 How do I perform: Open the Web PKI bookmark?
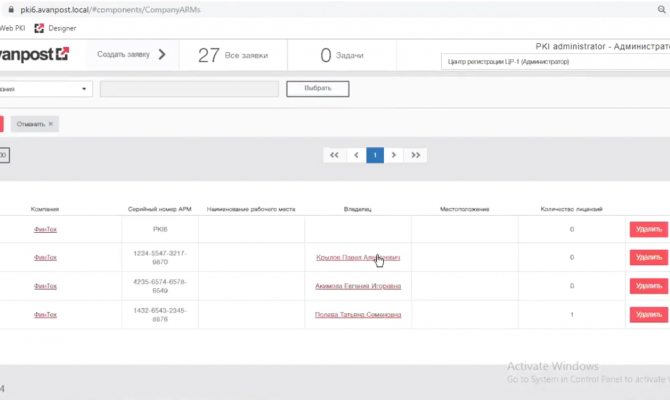[x=12, y=28]
